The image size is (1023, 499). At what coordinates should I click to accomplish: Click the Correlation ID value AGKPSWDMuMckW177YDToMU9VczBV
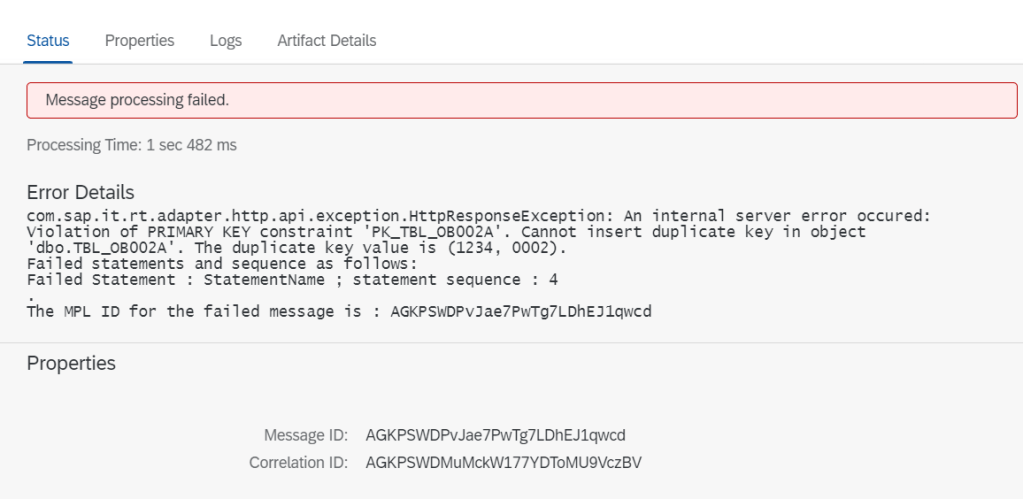point(502,463)
